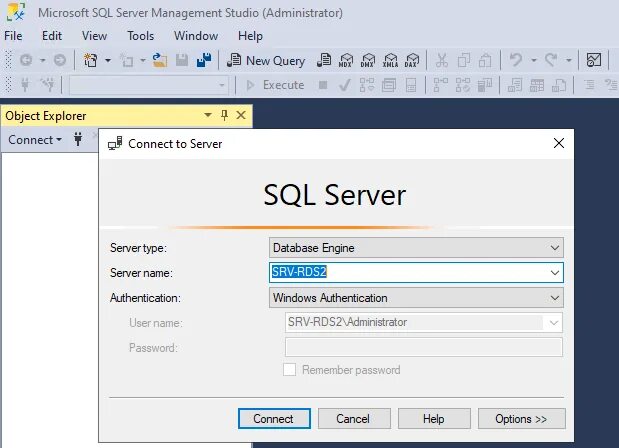Pin the Object Explorer panel

[224, 115]
